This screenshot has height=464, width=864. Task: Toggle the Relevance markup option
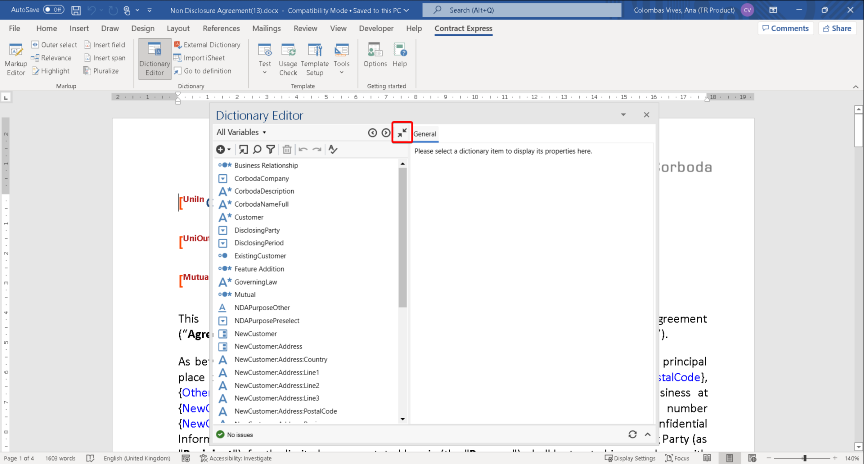tap(51, 58)
